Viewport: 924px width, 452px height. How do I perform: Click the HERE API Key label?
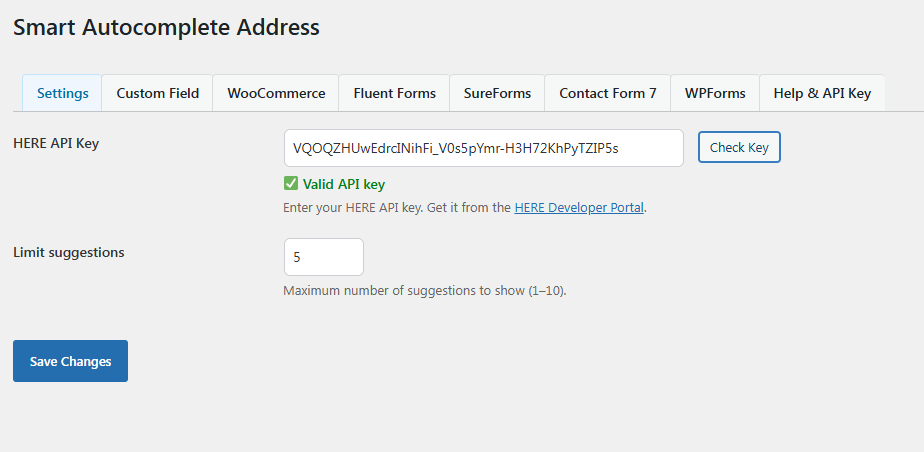click(x=56, y=143)
